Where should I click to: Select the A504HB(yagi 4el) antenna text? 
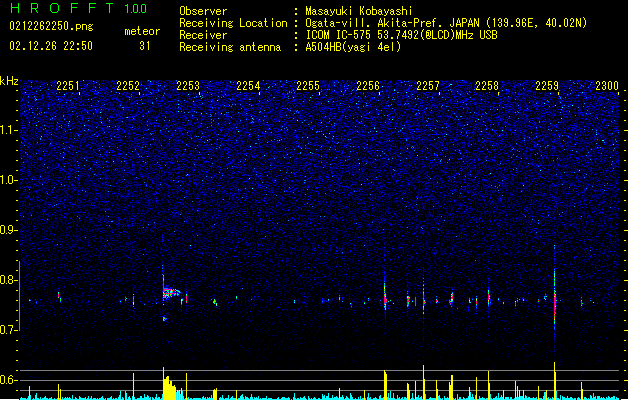coord(353,47)
